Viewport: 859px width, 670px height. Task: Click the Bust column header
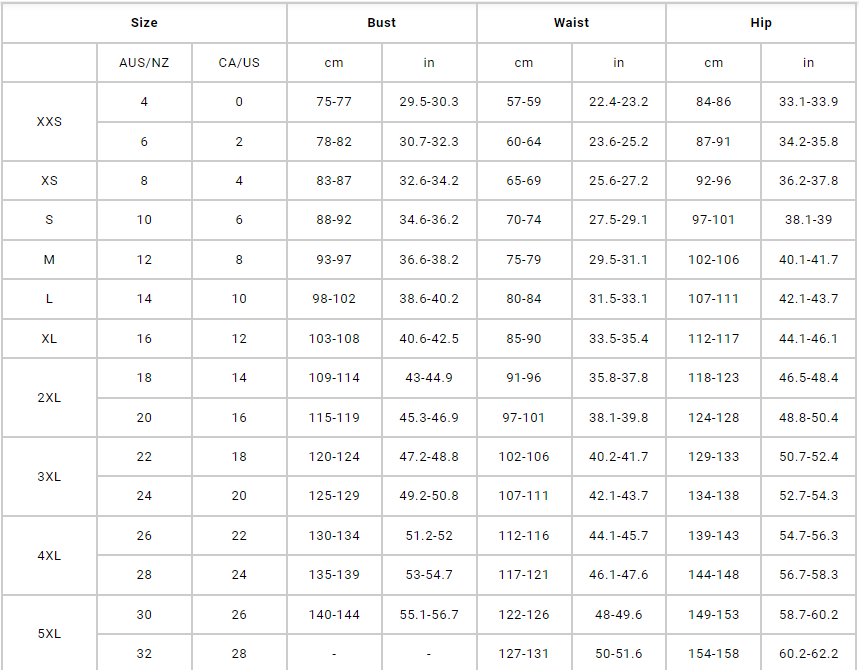[381, 23]
